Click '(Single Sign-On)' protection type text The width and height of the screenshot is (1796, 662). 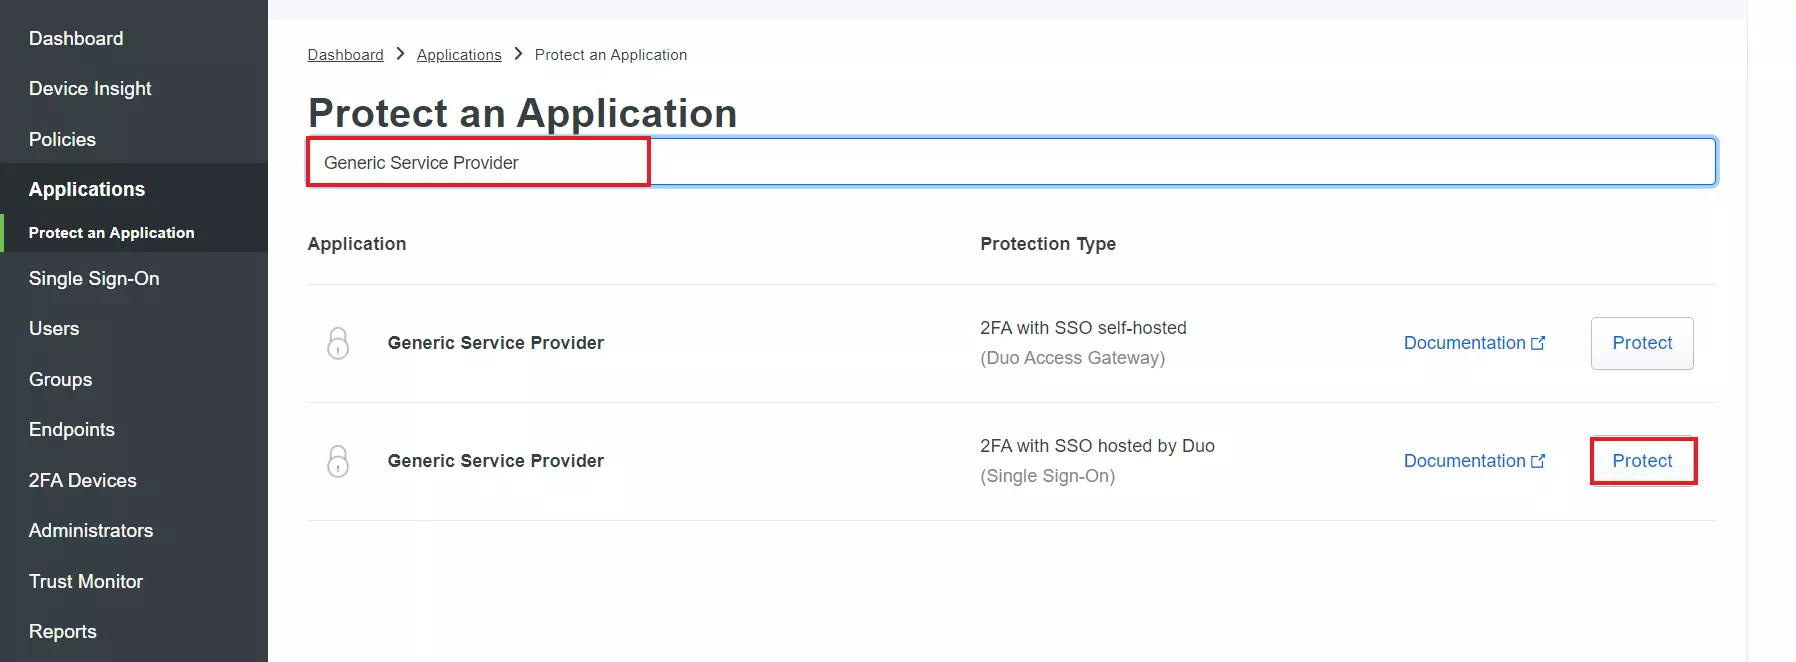[x=1047, y=476]
